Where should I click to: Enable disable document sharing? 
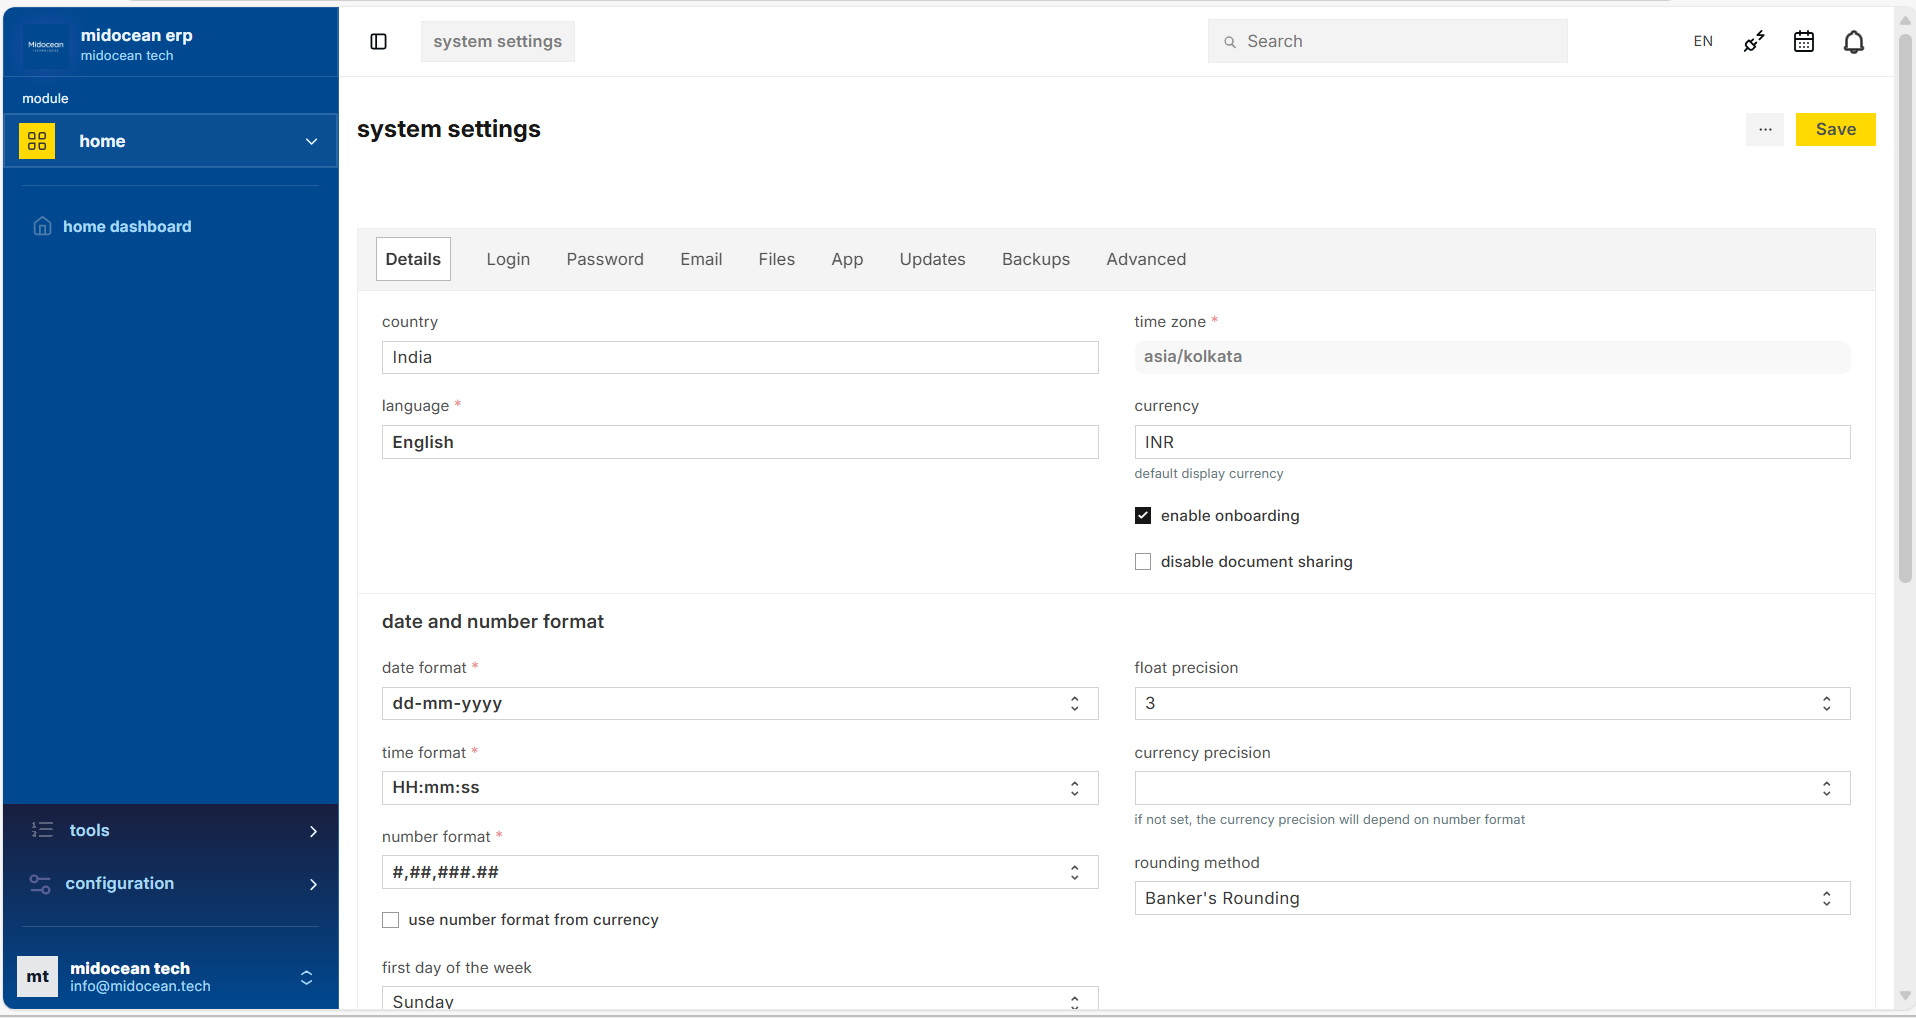1143,561
